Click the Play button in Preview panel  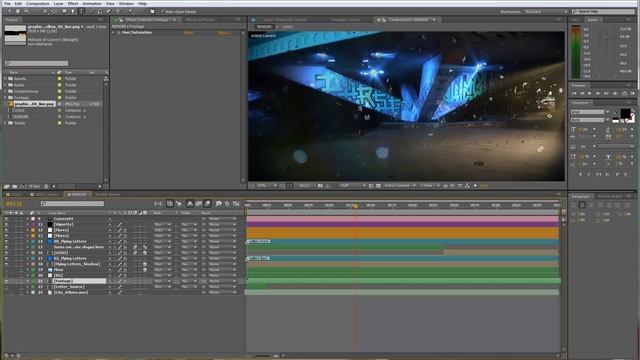coord(590,93)
